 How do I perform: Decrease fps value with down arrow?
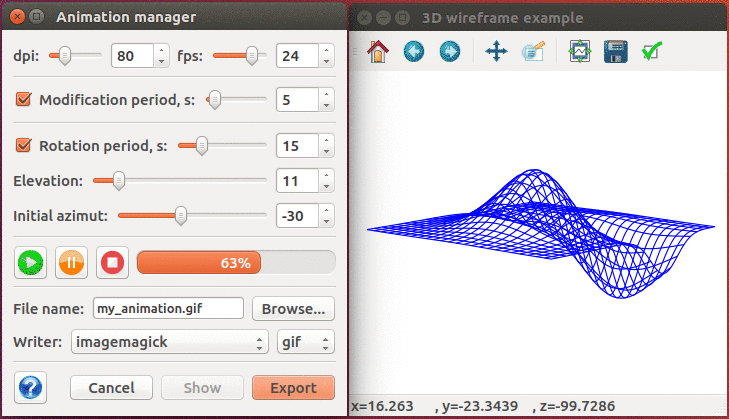click(326, 61)
